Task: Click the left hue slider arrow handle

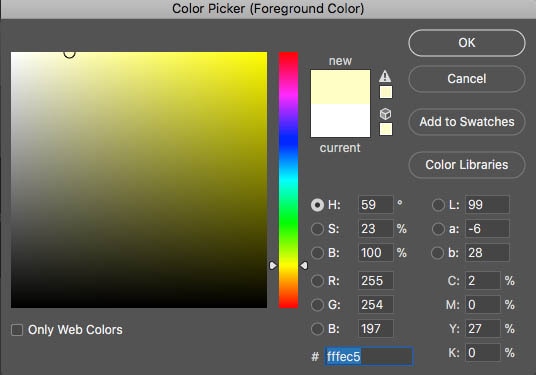Action: pyautogui.click(x=272, y=266)
